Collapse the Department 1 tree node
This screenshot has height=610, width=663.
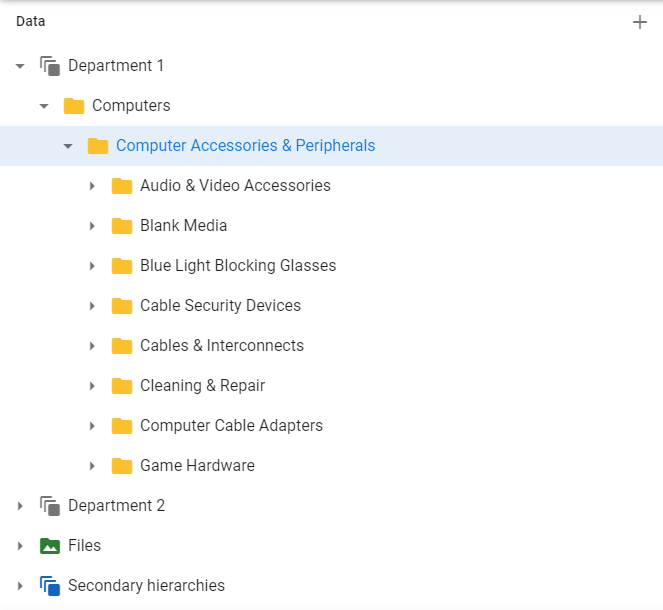pyautogui.click(x=20, y=66)
